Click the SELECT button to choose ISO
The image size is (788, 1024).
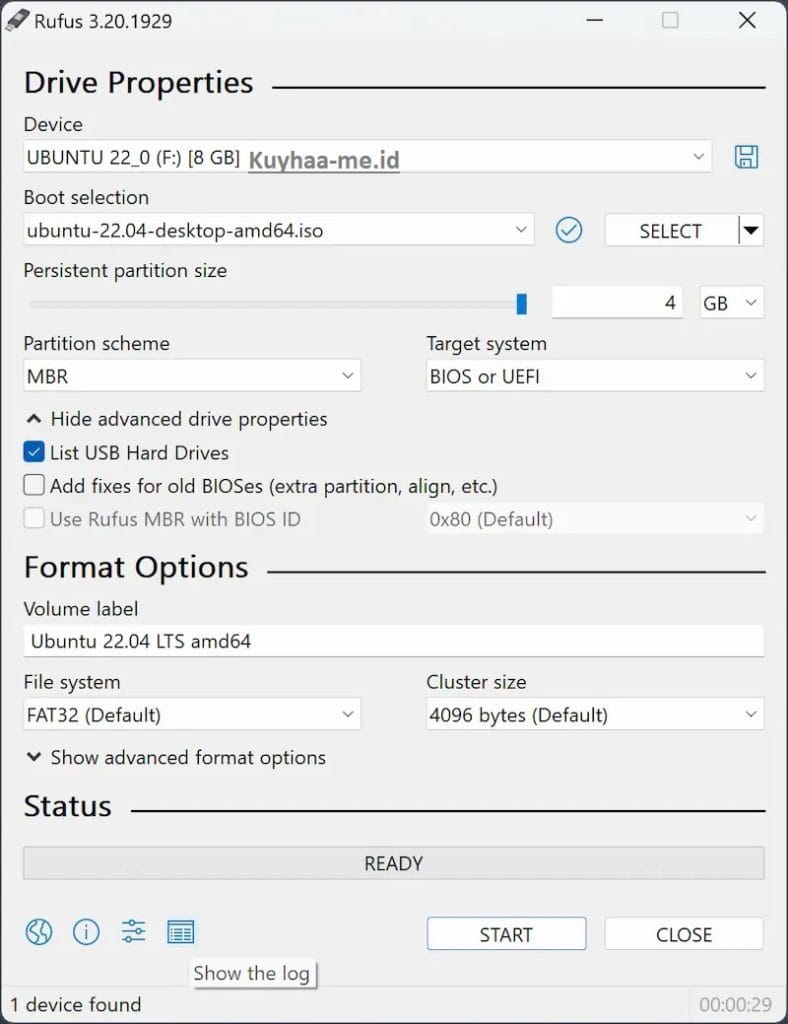[670, 231]
